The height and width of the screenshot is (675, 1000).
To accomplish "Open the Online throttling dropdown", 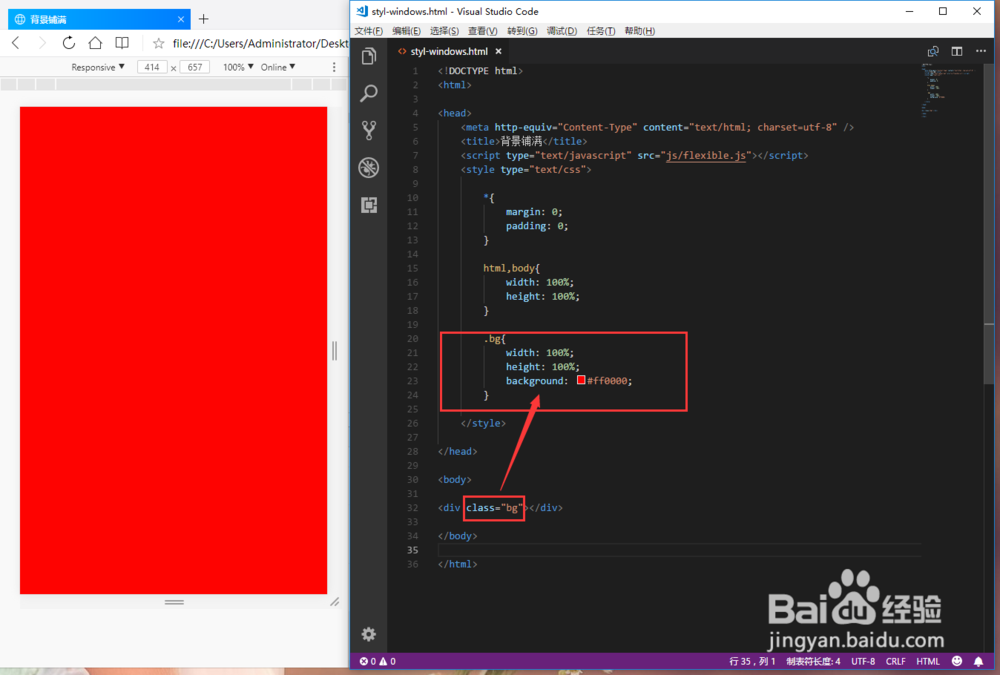I will [278, 67].
